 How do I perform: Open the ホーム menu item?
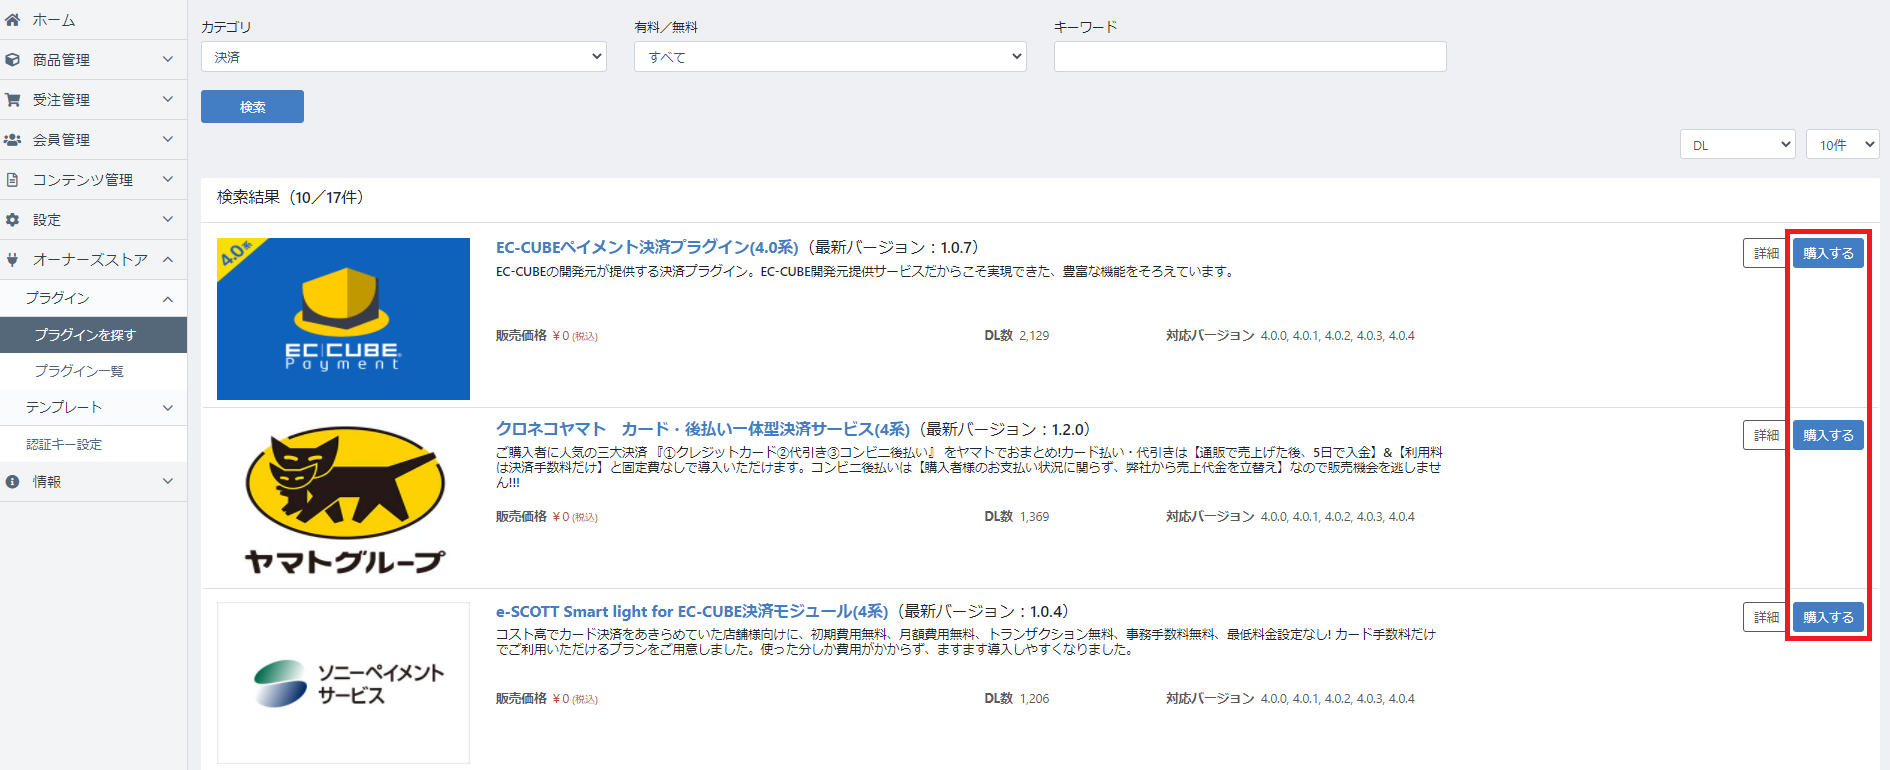pyautogui.click(x=93, y=20)
